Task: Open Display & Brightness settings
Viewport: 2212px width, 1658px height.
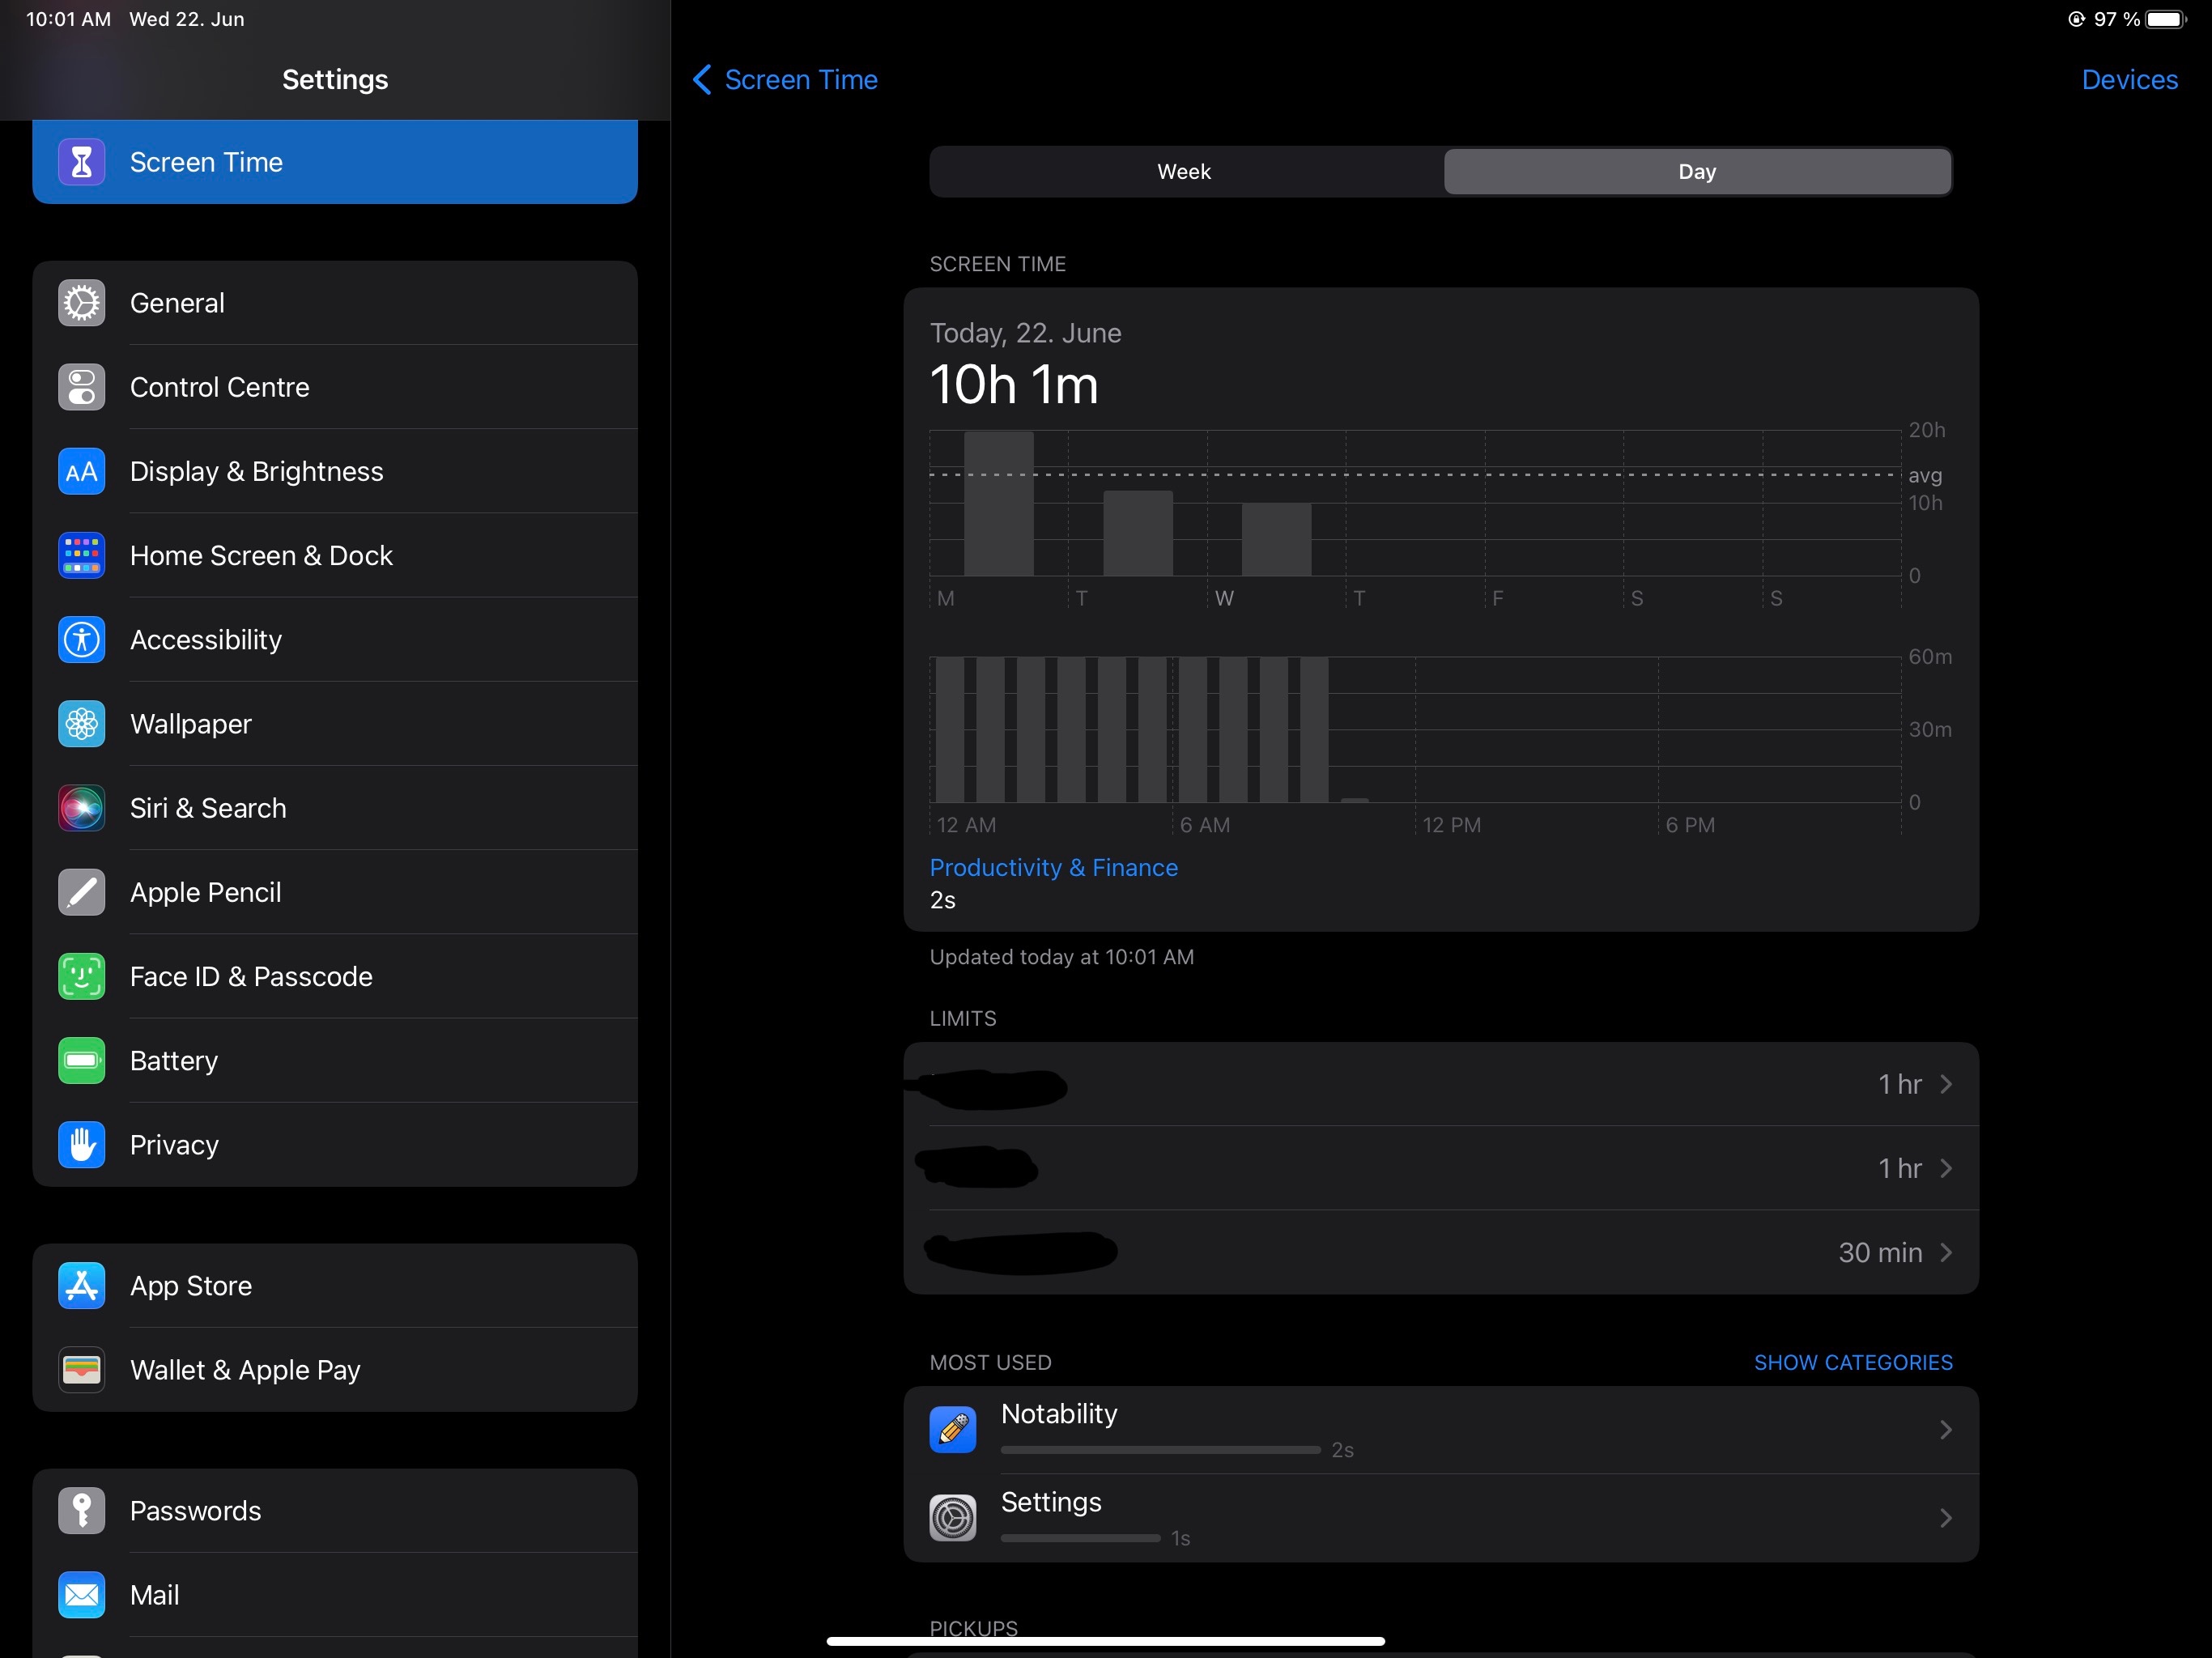Action: 256,471
